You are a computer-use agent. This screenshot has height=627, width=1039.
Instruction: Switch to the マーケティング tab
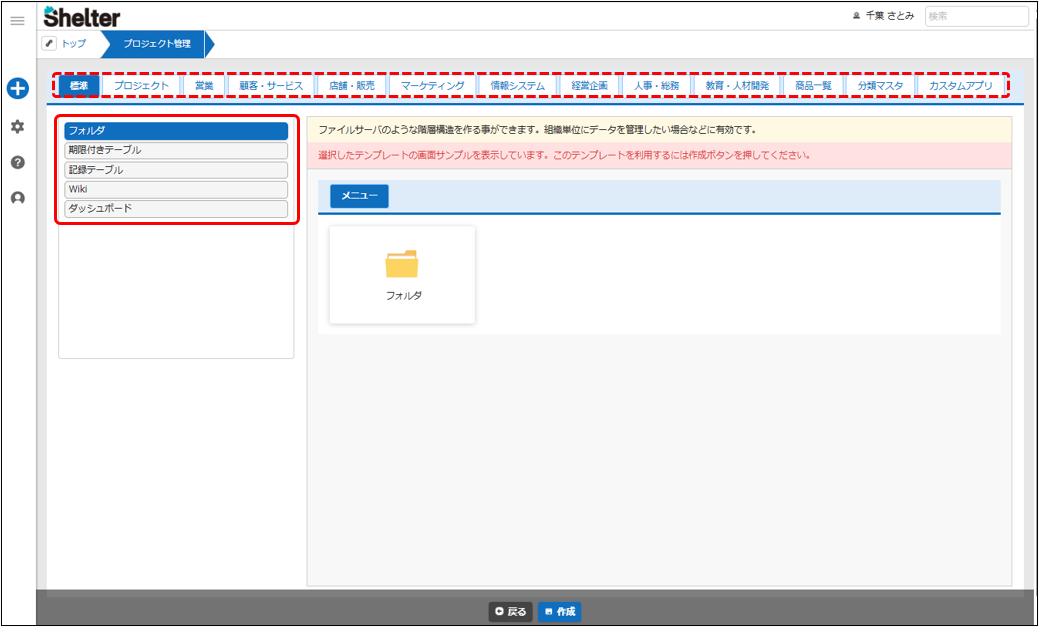[433, 86]
